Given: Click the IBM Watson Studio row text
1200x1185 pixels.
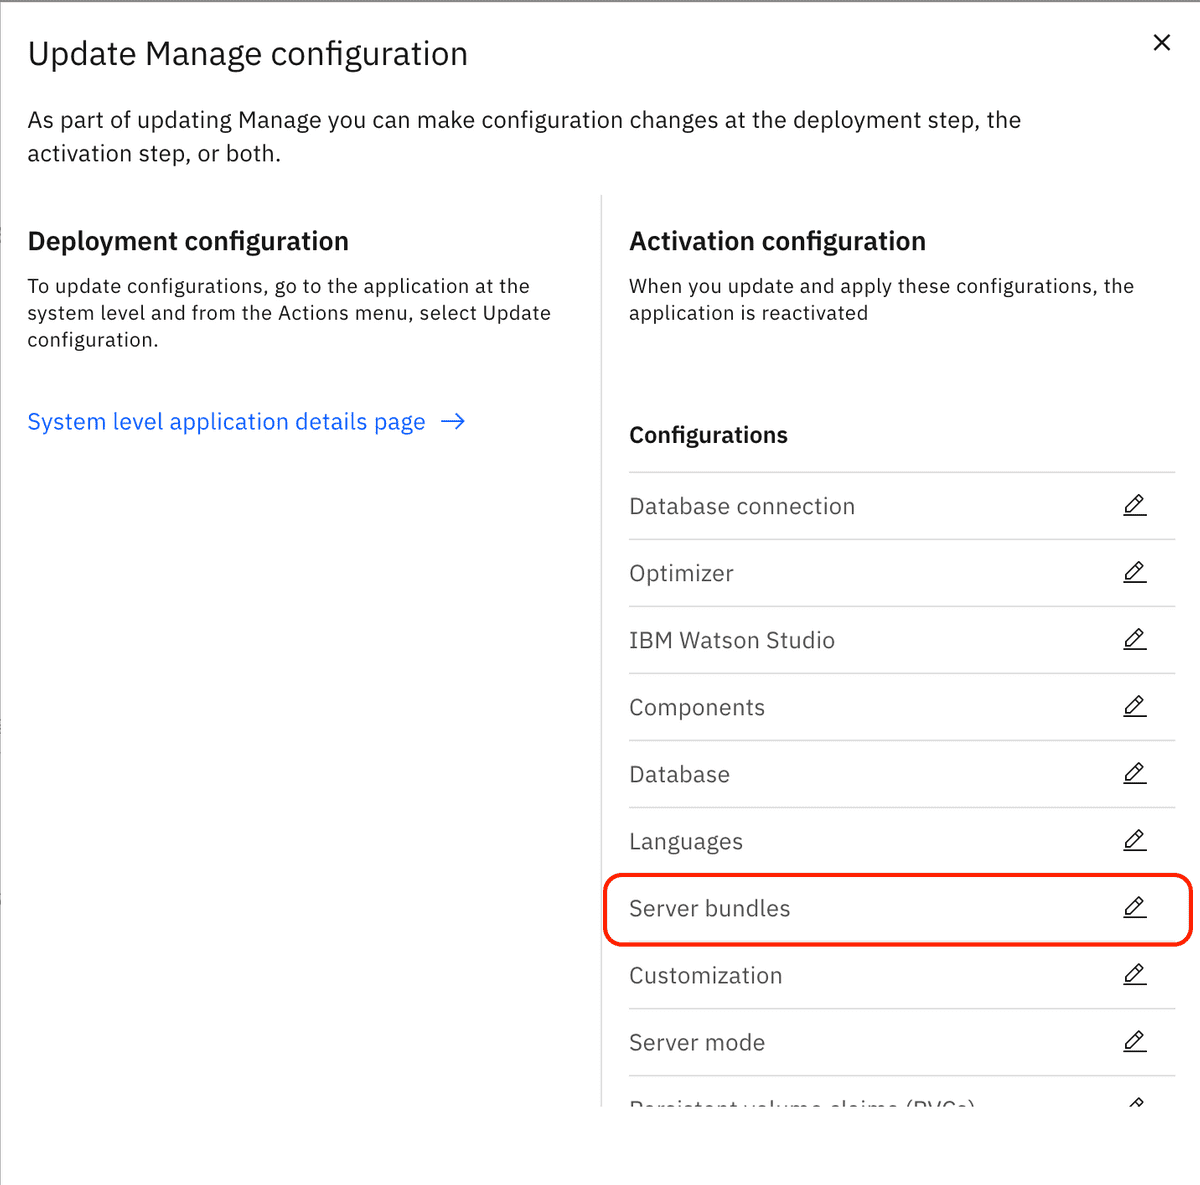Looking at the screenshot, I should (731, 641).
